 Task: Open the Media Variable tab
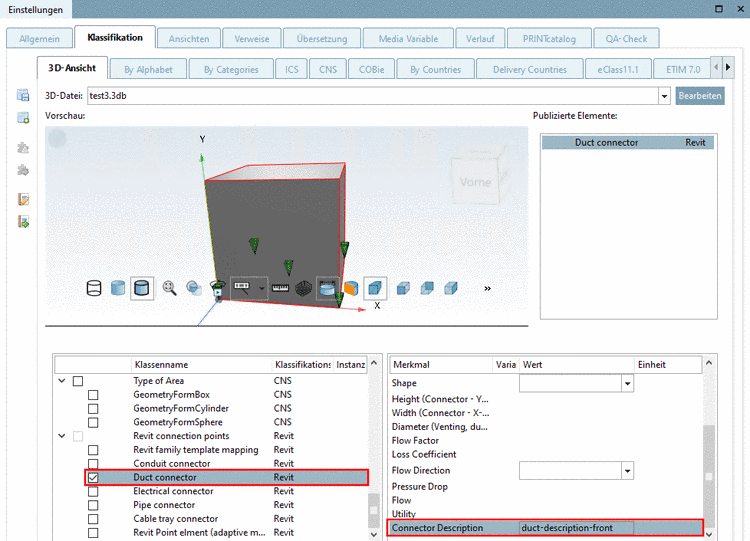(x=408, y=38)
